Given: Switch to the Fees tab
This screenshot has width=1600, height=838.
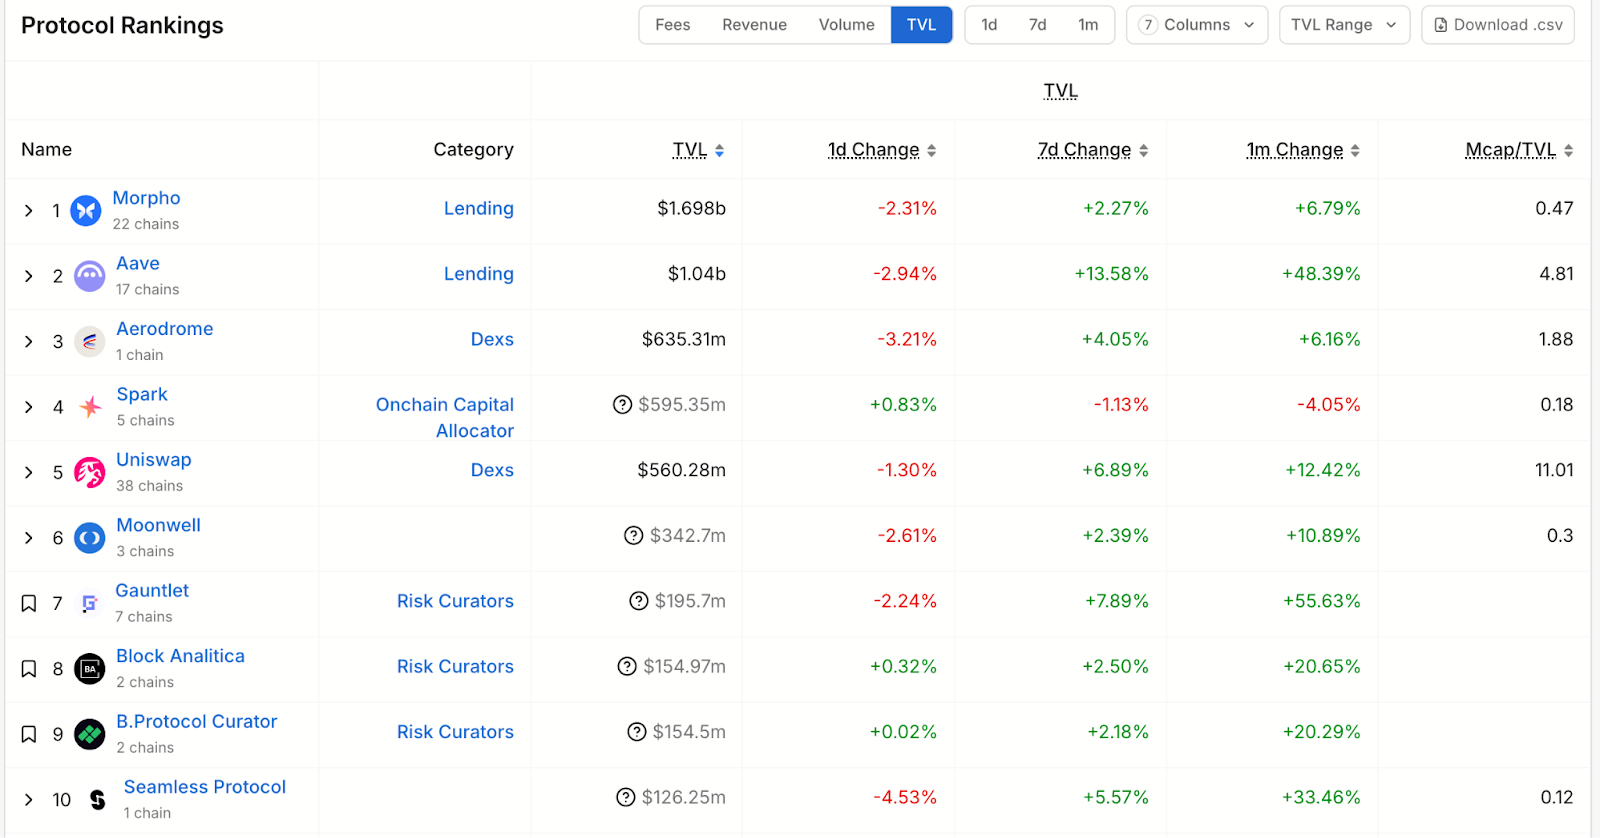Looking at the screenshot, I should [672, 25].
